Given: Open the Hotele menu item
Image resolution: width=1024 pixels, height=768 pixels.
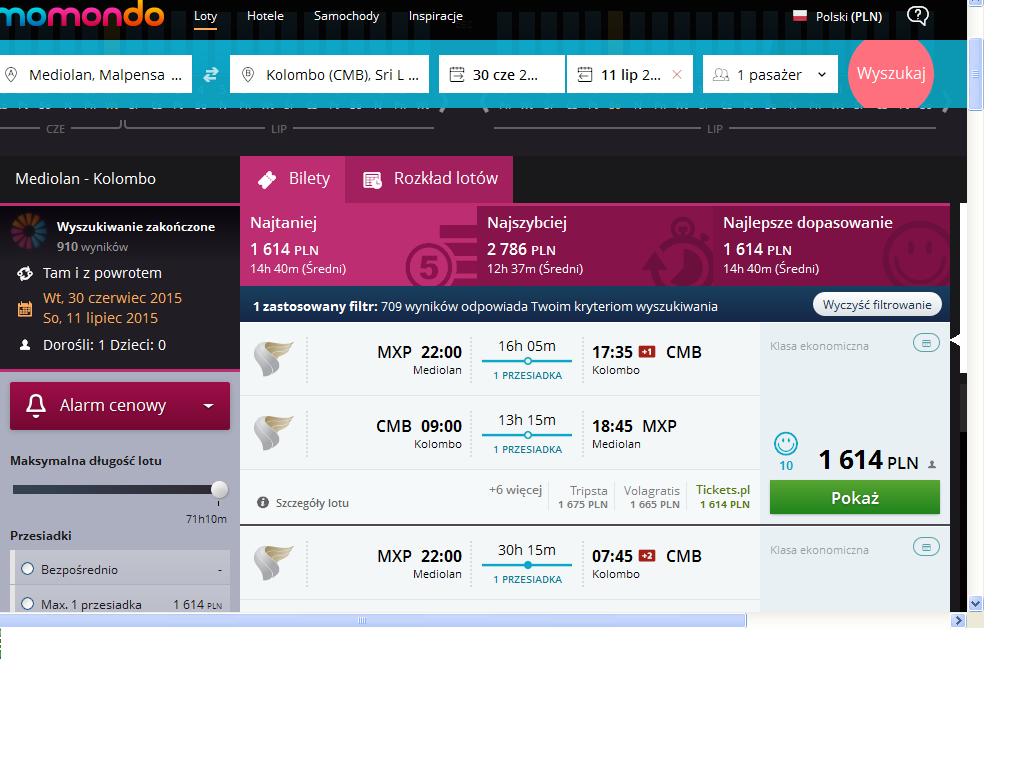Looking at the screenshot, I should coord(265,16).
